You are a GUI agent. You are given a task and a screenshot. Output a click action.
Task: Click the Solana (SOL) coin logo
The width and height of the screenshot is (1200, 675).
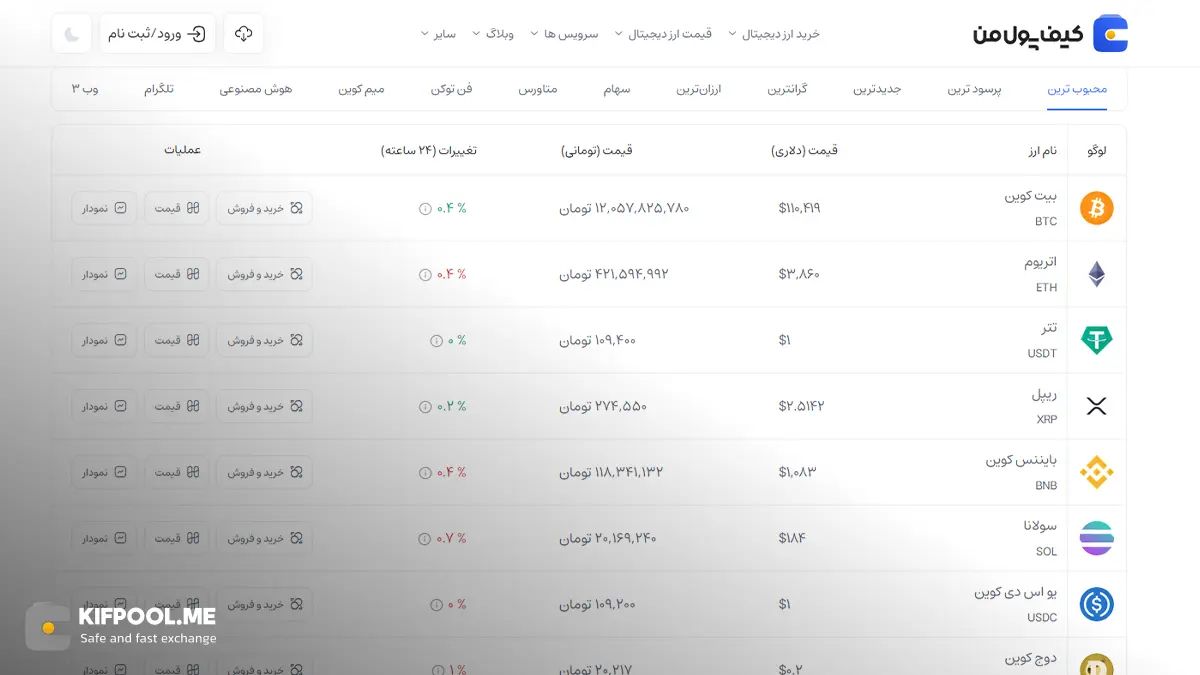1096,538
